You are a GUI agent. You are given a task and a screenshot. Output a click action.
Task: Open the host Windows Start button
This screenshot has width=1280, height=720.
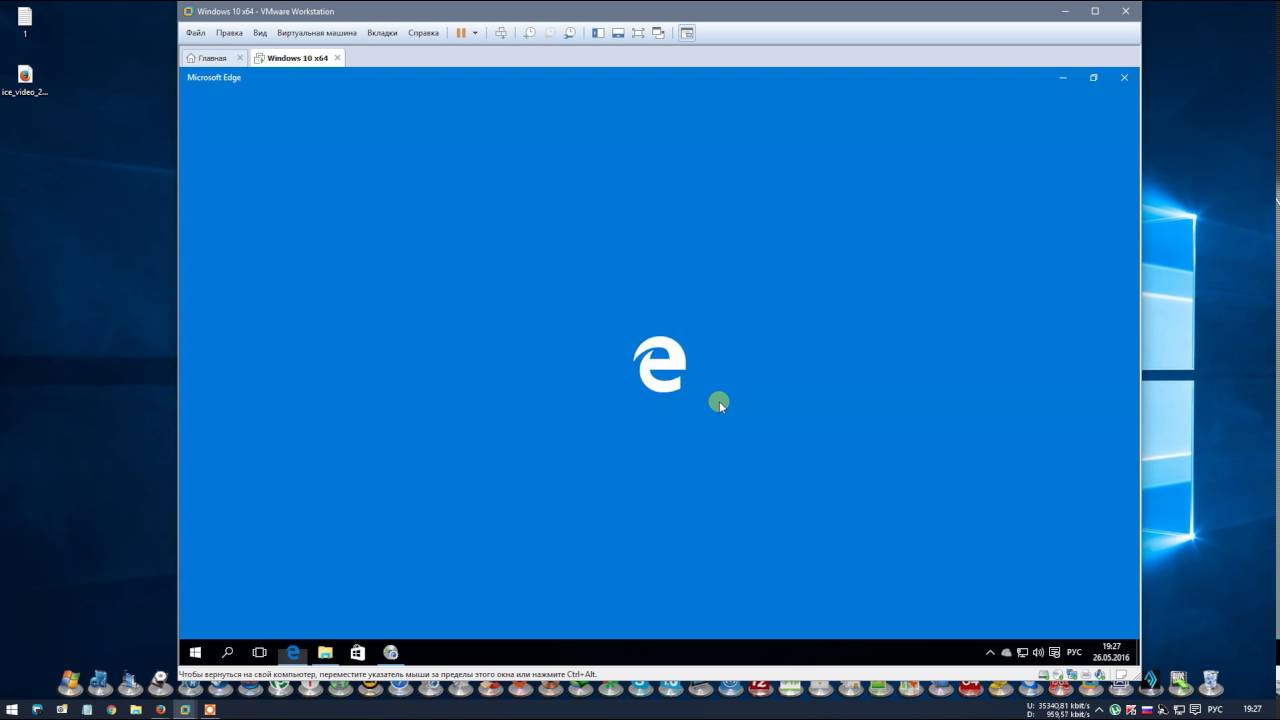11,709
